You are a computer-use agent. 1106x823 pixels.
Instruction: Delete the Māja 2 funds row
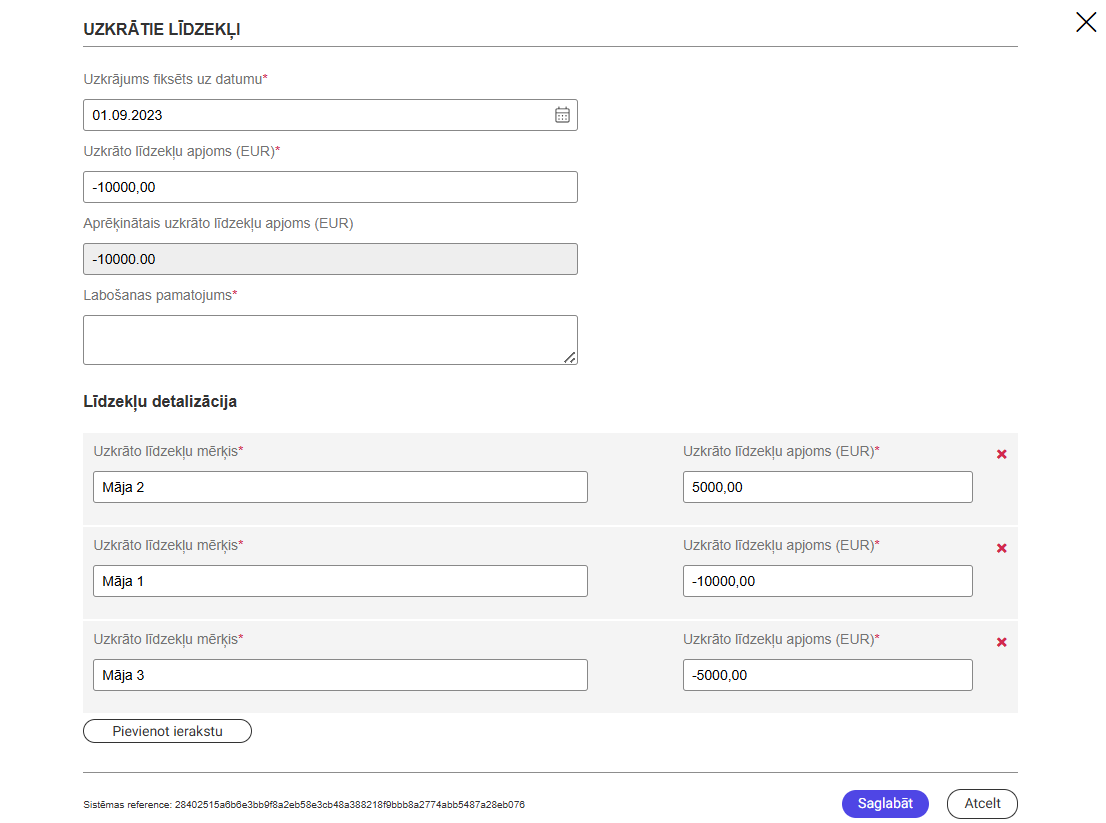coord(1001,454)
